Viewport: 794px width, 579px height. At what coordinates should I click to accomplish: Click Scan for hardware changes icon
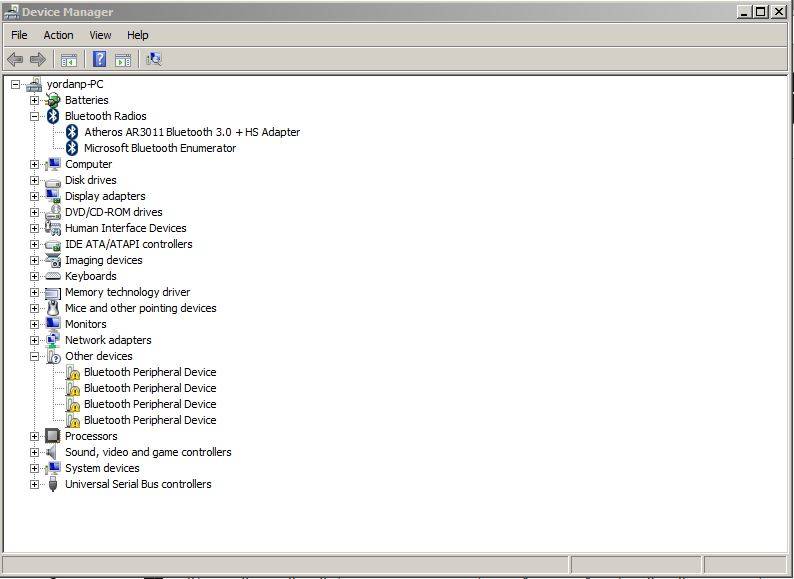(154, 59)
